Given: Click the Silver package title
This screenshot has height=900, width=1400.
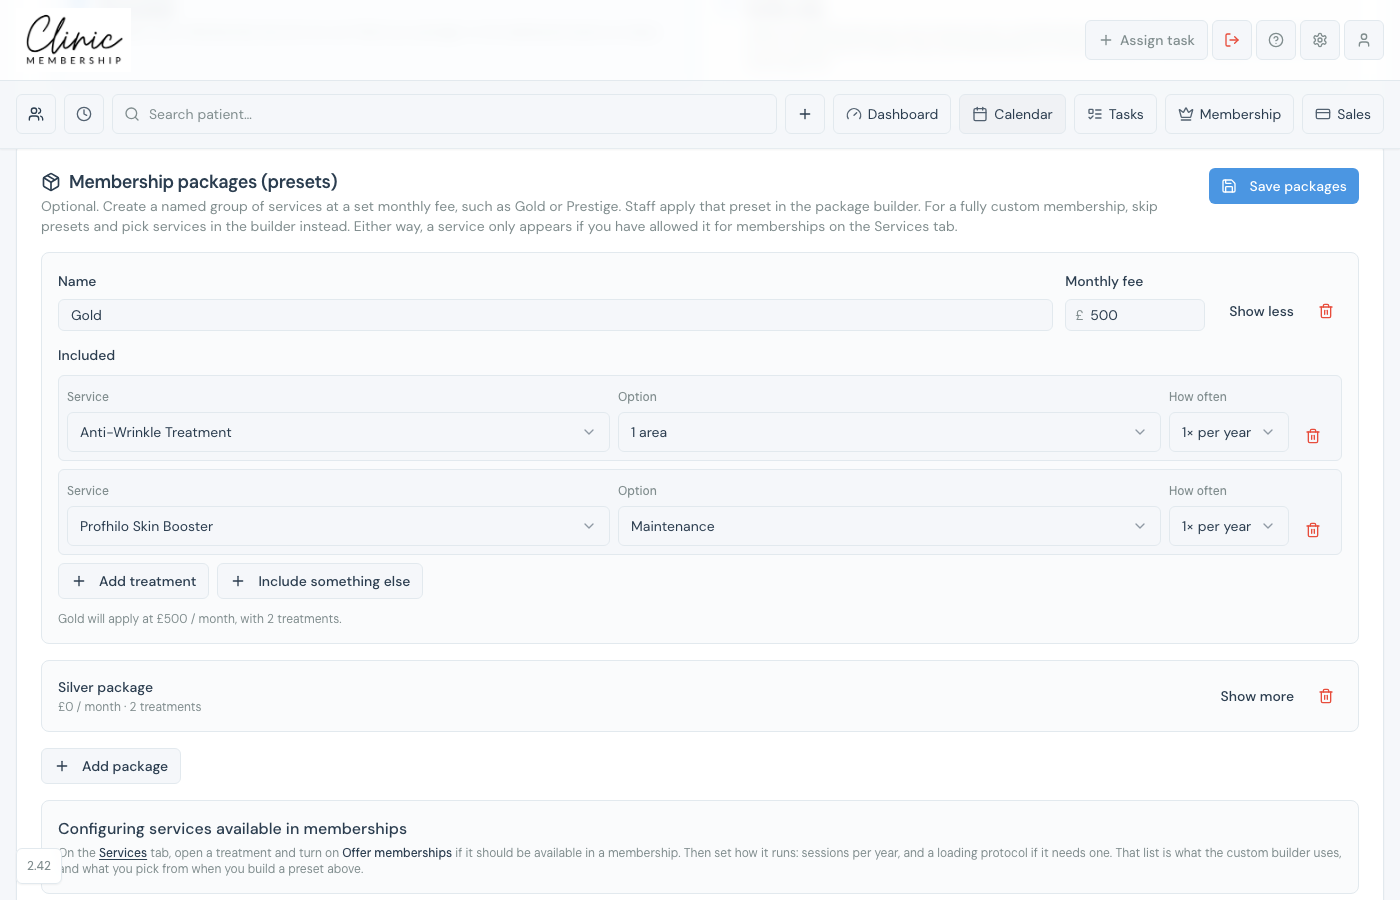Looking at the screenshot, I should (x=105, y=687).
